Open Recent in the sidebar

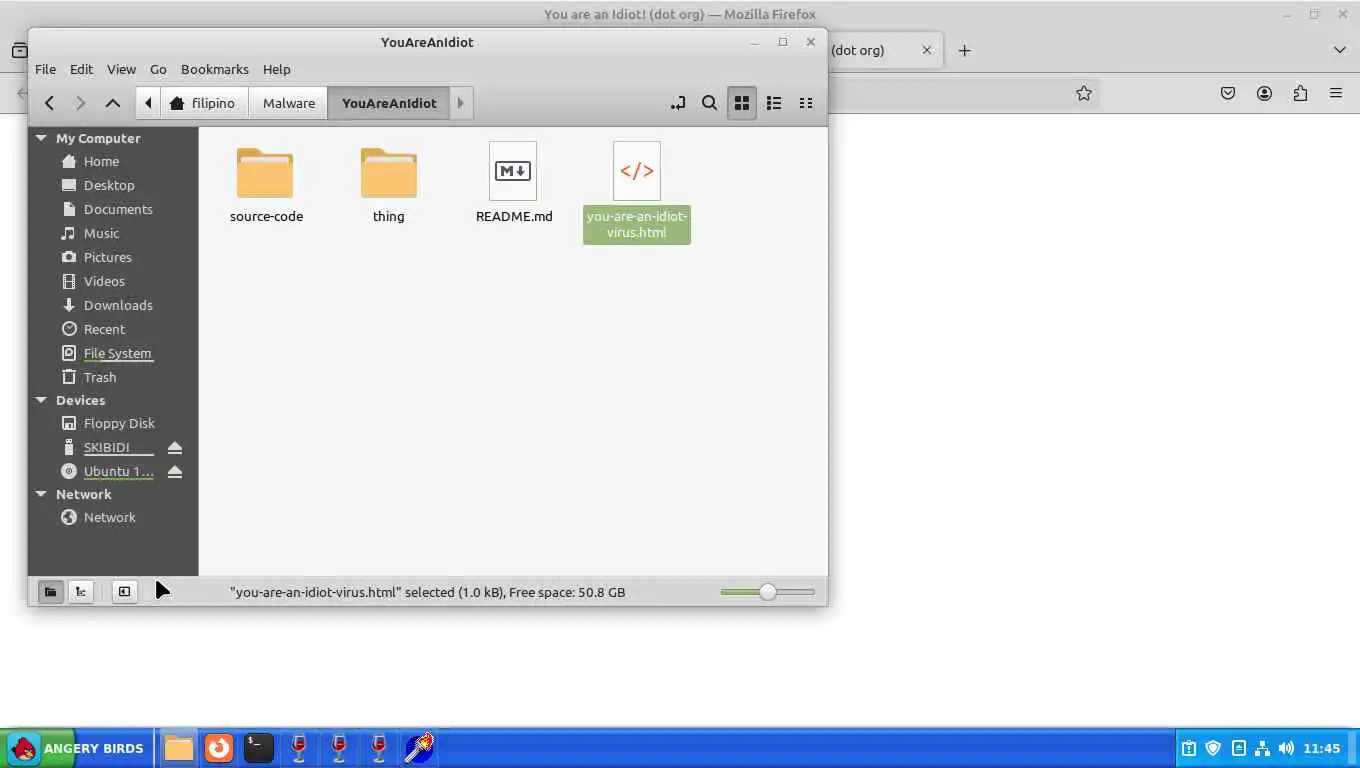(104, 329)
